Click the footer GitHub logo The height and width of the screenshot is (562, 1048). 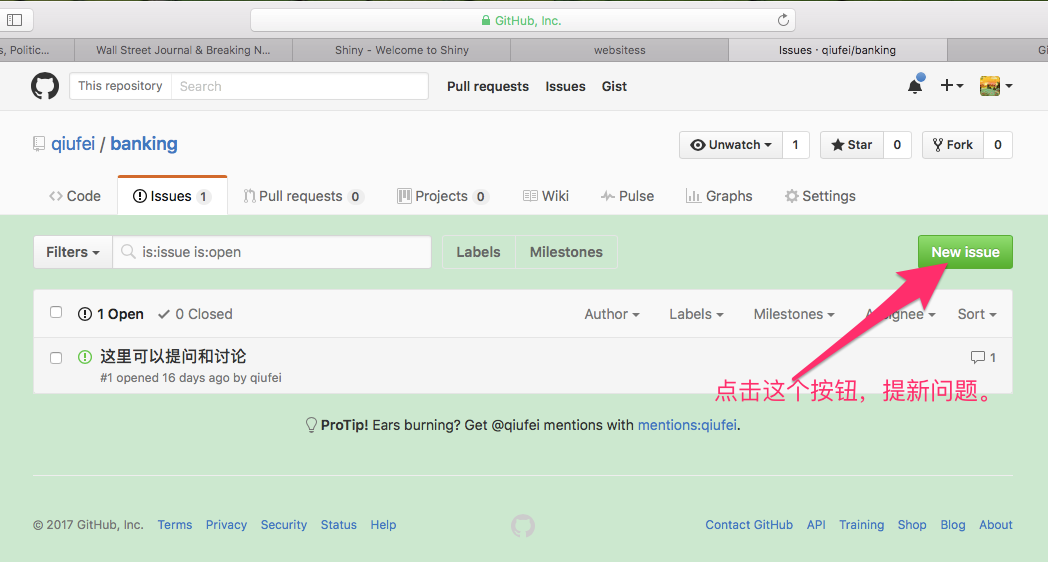coord(523,525)
